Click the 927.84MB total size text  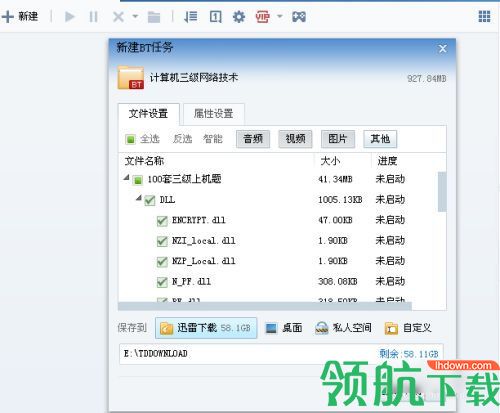click(427, 79)
